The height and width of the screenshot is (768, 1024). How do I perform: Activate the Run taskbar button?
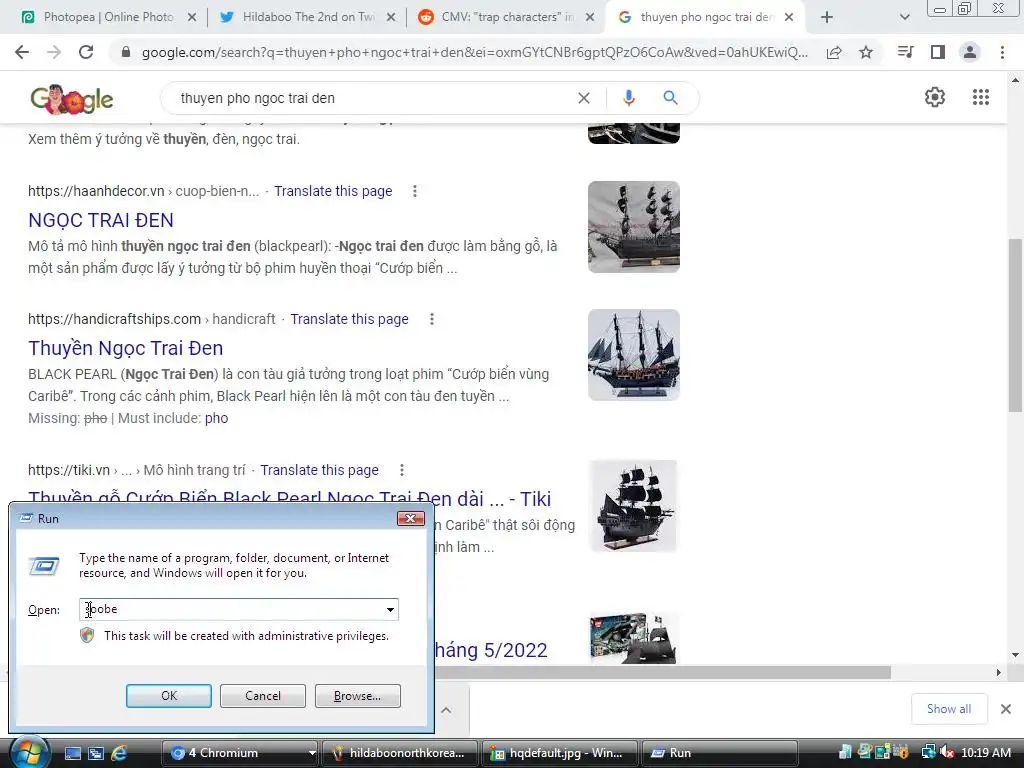point(719,753)
